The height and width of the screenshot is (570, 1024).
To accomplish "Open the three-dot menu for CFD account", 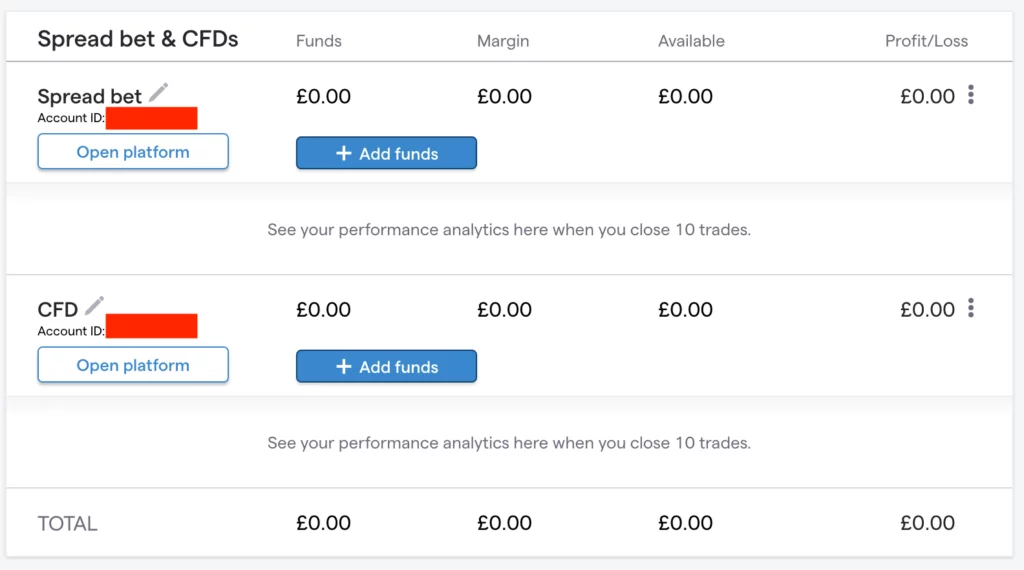I will (x=971, y=309).
